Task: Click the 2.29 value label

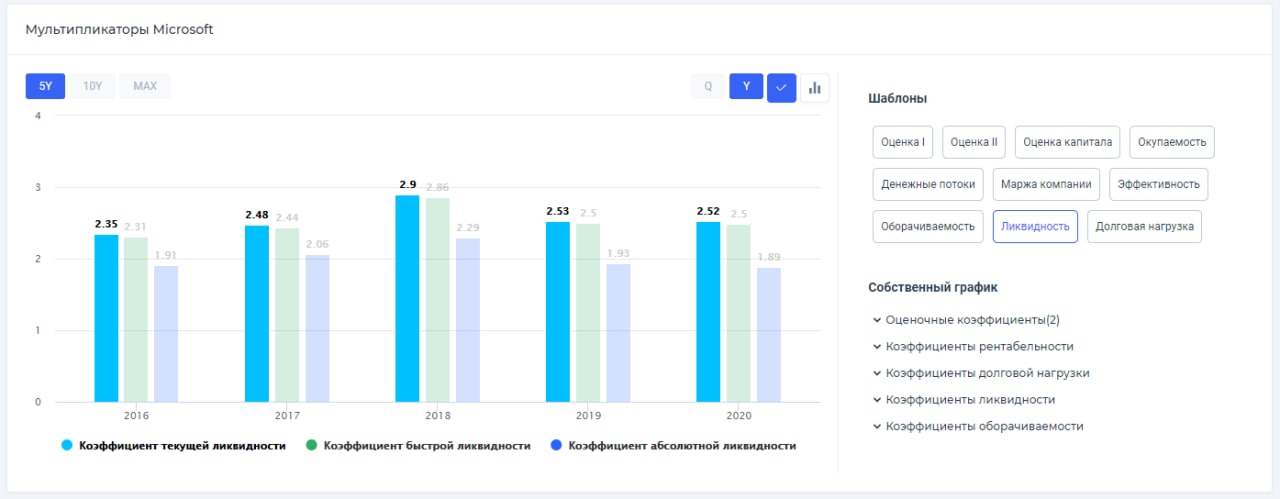Action: tap(468, 228)
